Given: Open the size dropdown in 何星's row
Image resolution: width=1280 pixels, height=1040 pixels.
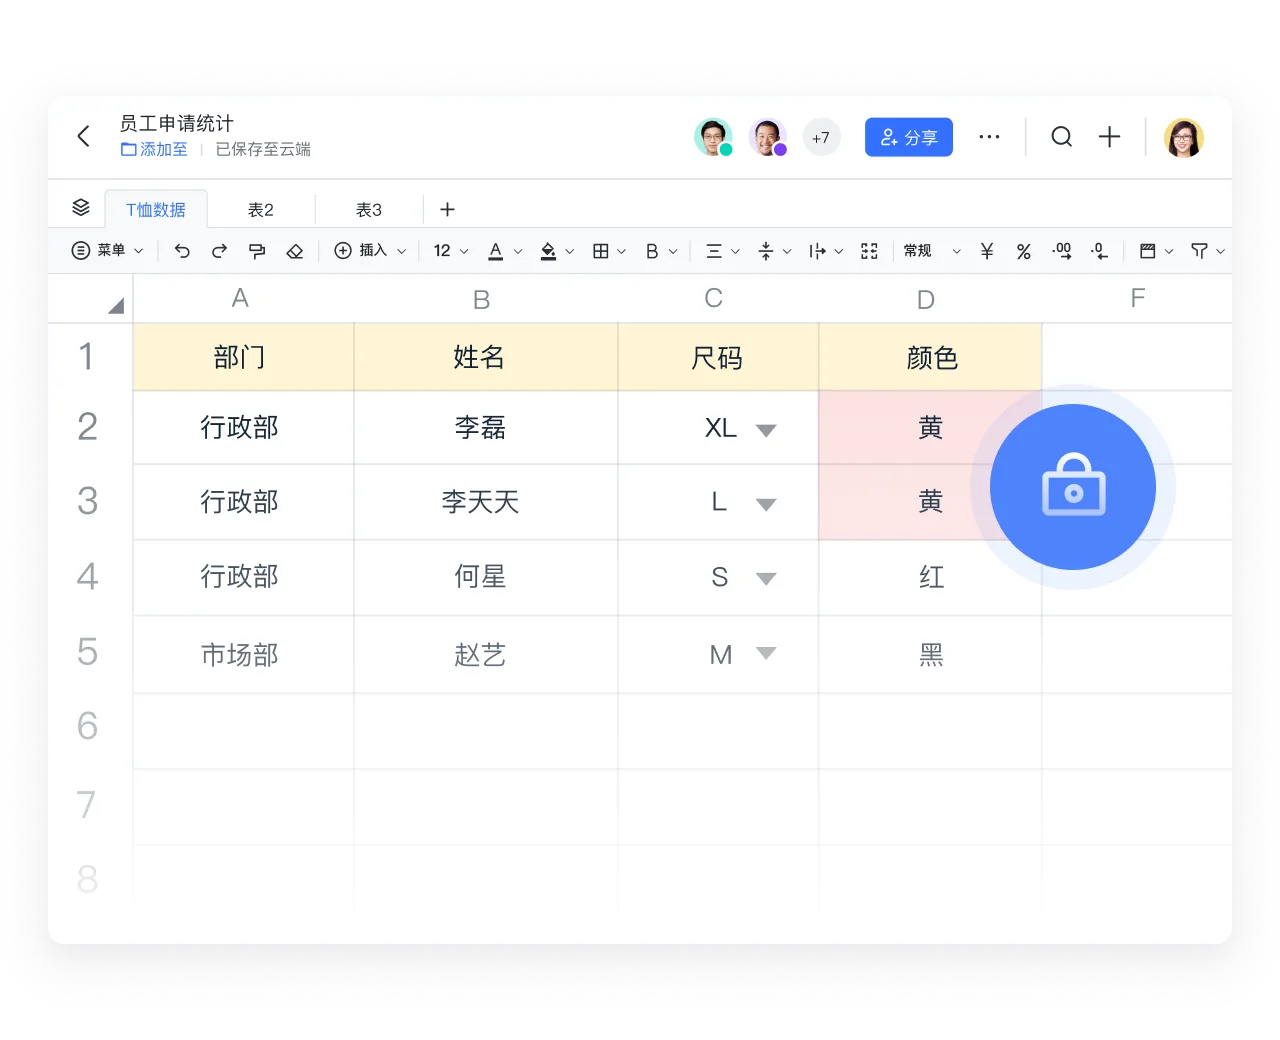Looking at the screenshot, I should 766,578.
